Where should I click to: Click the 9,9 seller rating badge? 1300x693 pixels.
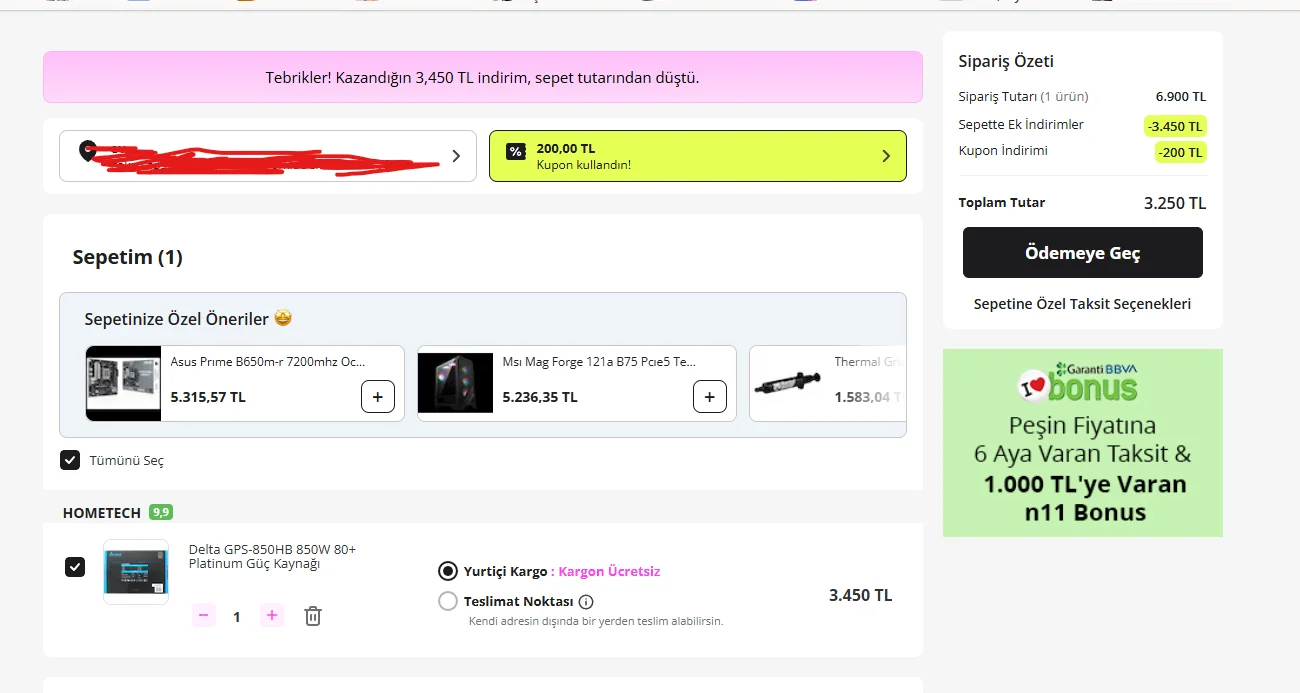pyautogui.click(x=161, y=512)
